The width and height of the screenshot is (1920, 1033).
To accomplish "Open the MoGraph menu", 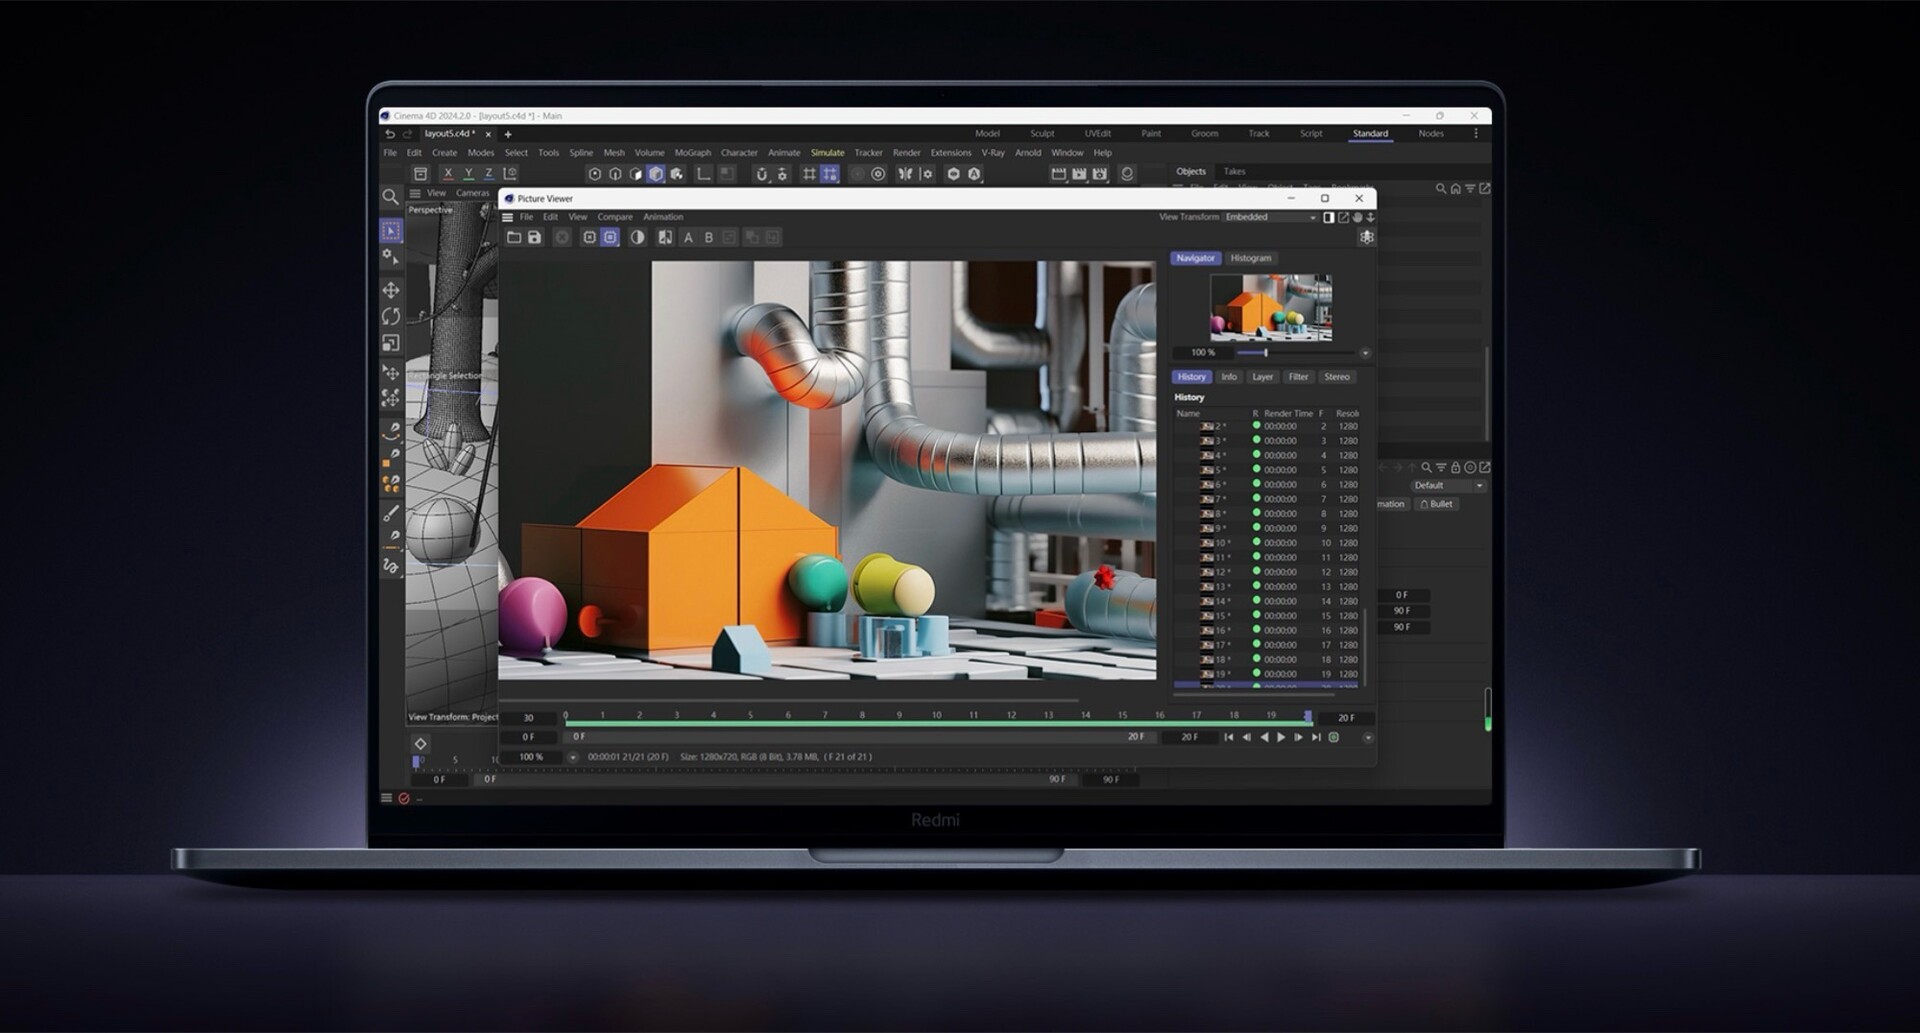I will 693,153.
